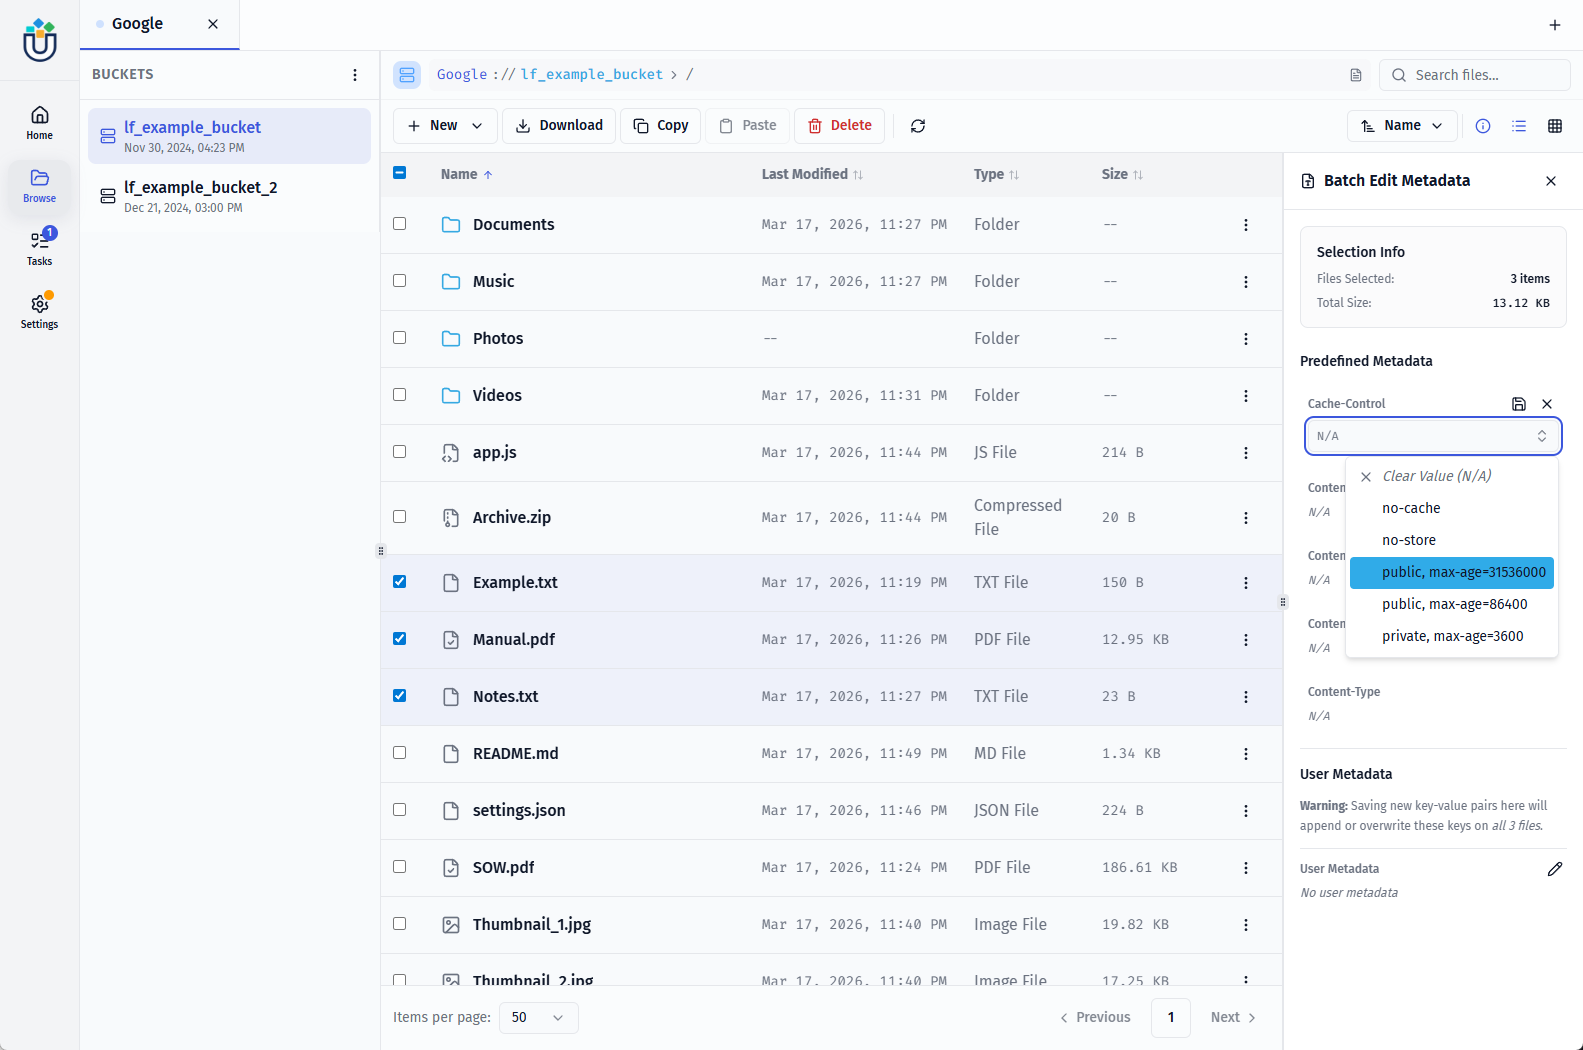Check the README.md checkbox
The width and height of the screenshot is (1583, 1050).
(x=400, y=753)
